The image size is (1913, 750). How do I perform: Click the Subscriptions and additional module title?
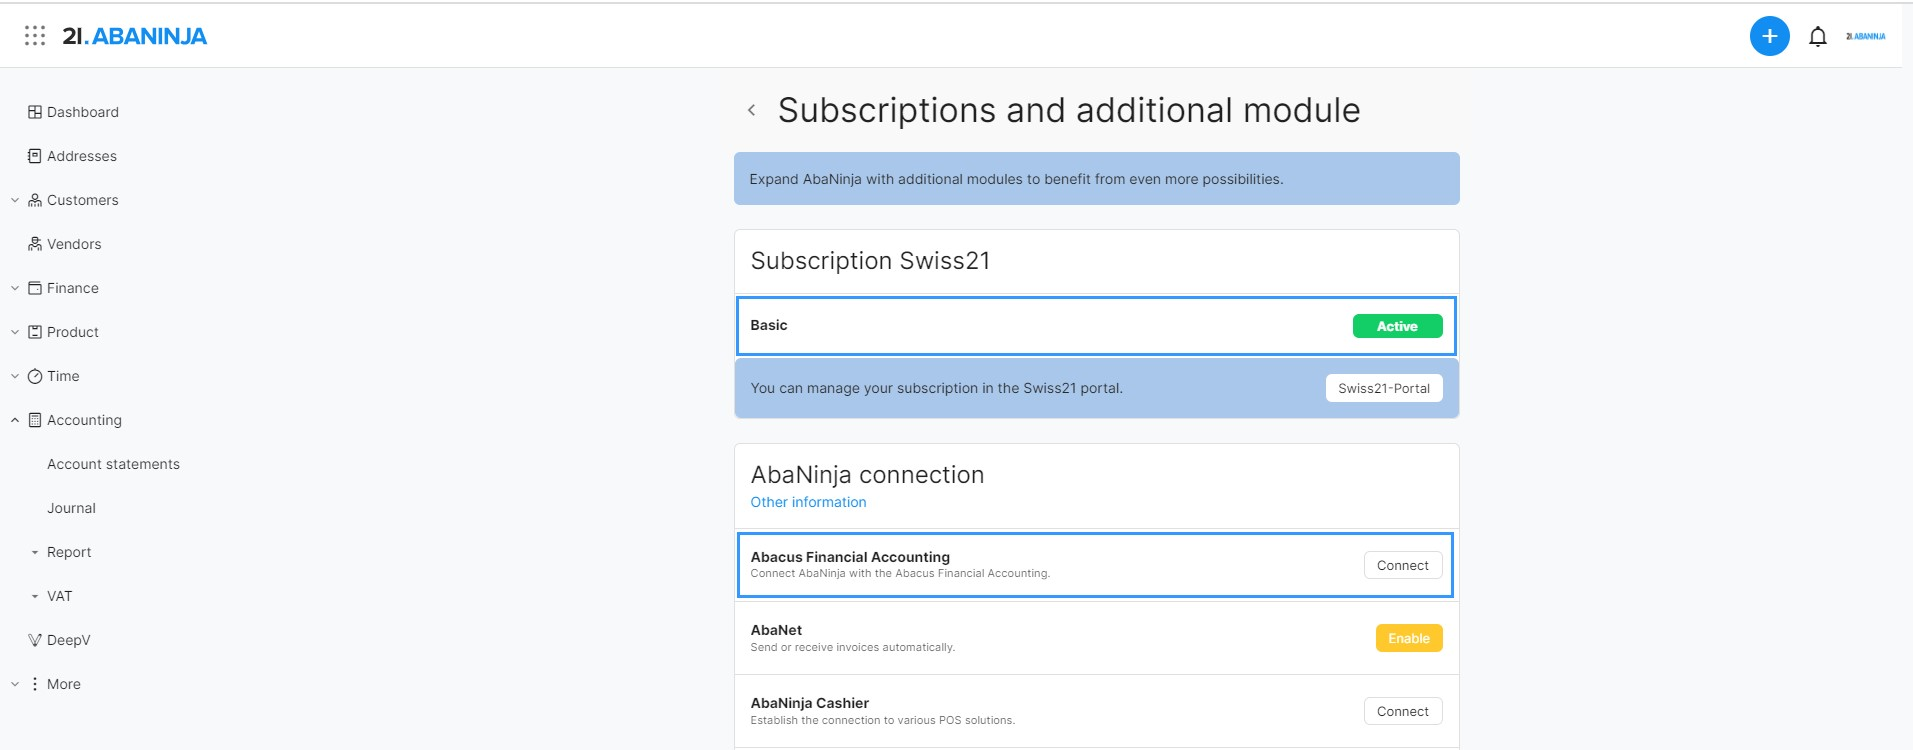tap(1069, 110)
